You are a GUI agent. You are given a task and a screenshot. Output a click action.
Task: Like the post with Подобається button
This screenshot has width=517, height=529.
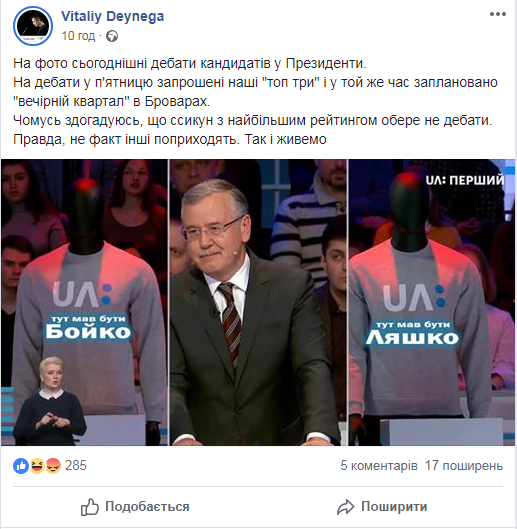[135, 507]
